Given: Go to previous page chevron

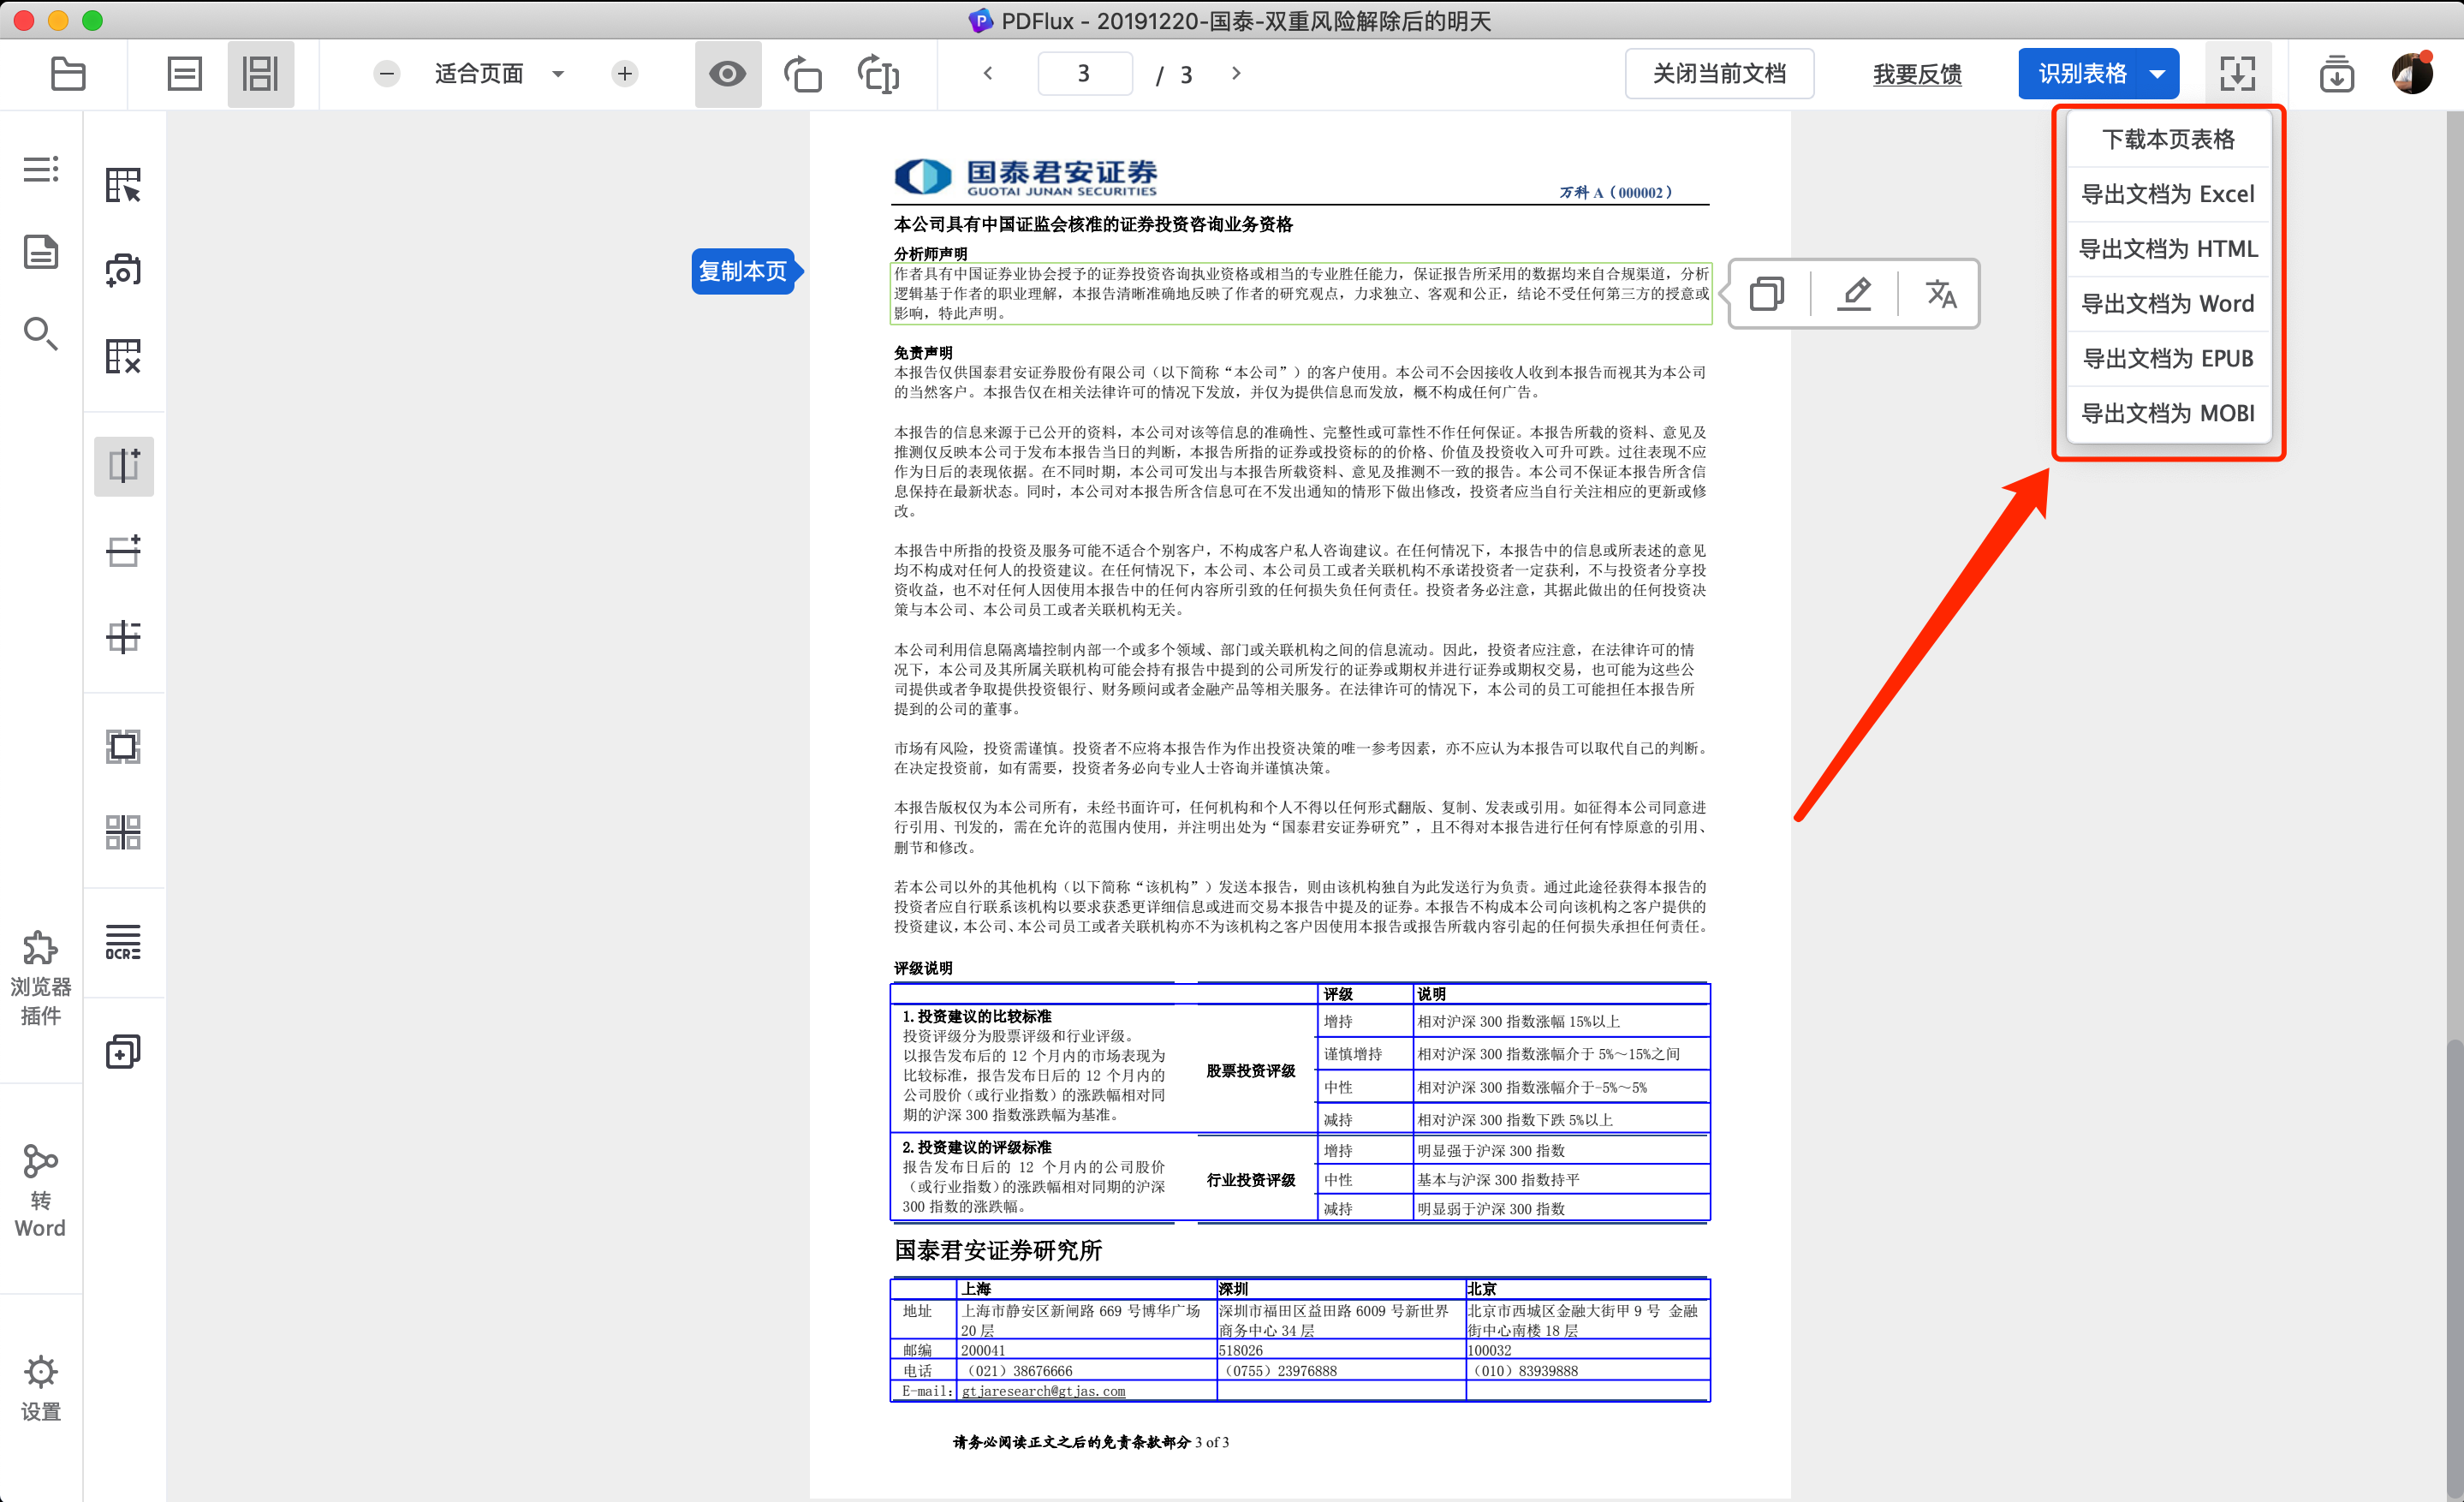Looking at the screenshot, I should pos(988,73).
